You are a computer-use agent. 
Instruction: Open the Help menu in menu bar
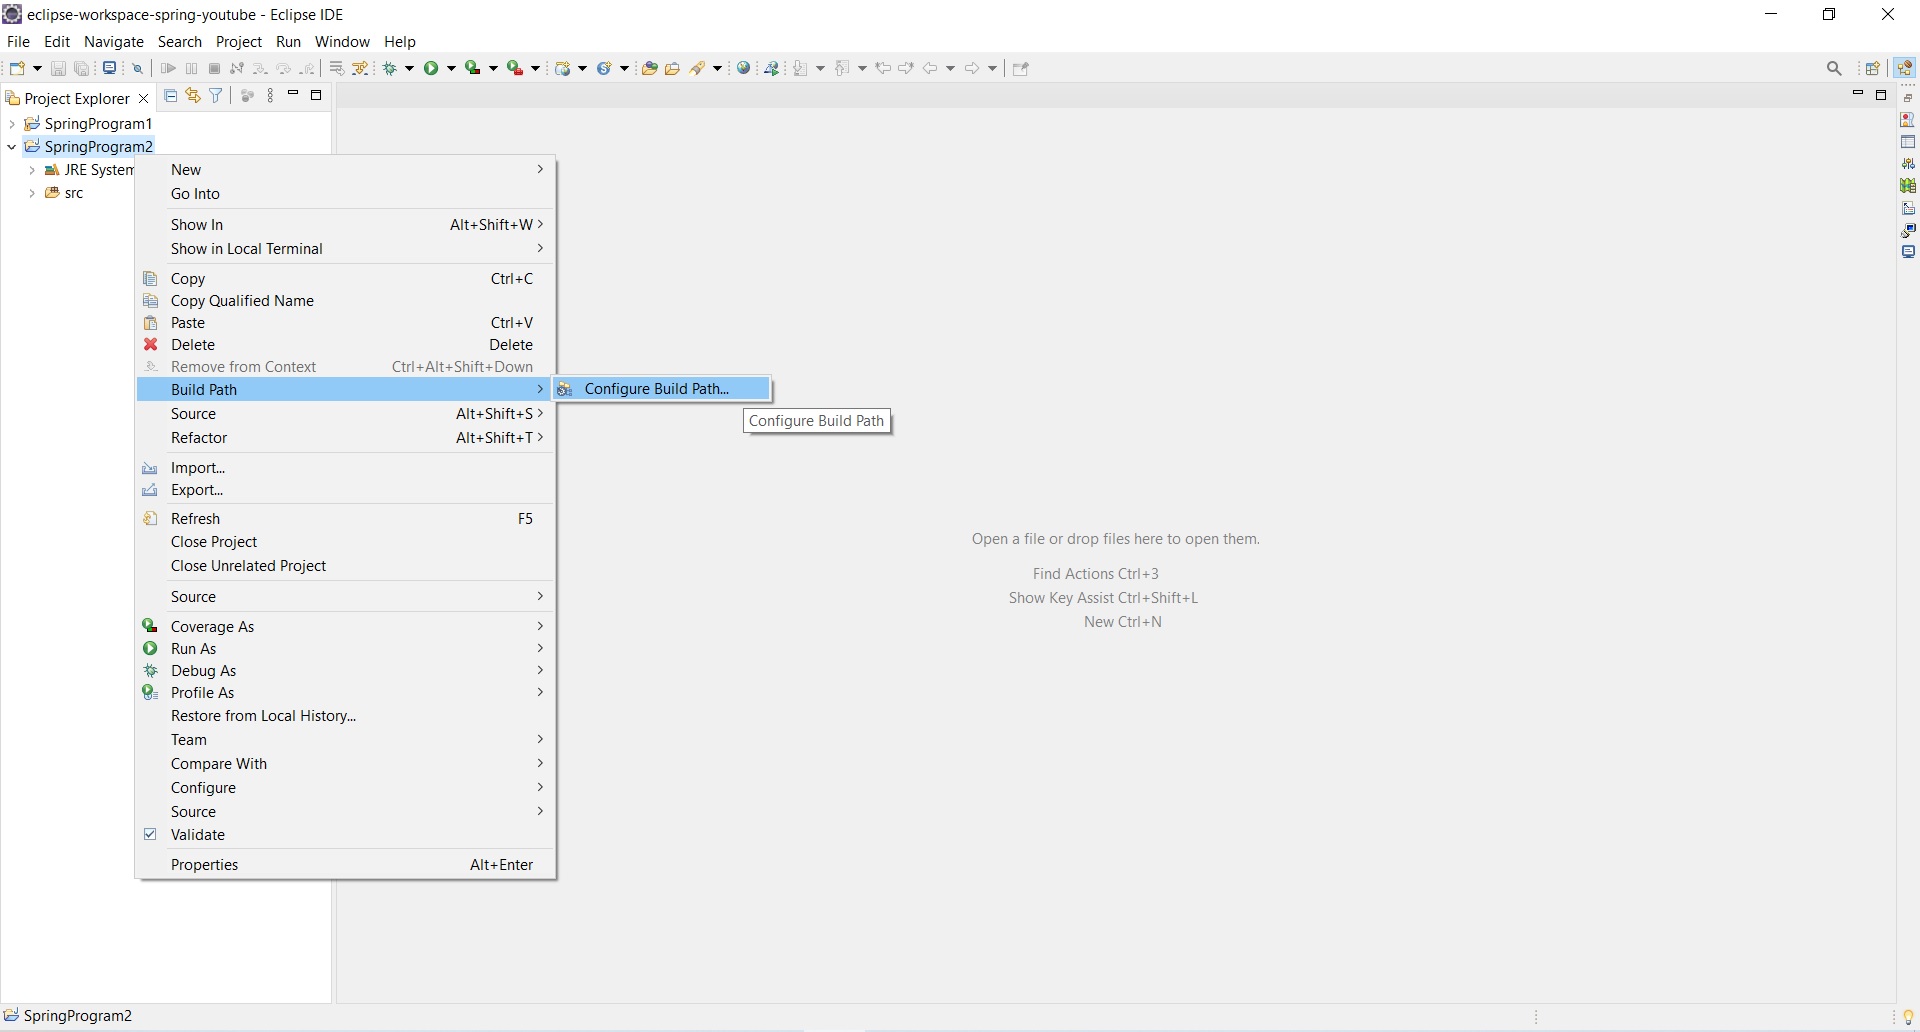(x=400, y=42)
